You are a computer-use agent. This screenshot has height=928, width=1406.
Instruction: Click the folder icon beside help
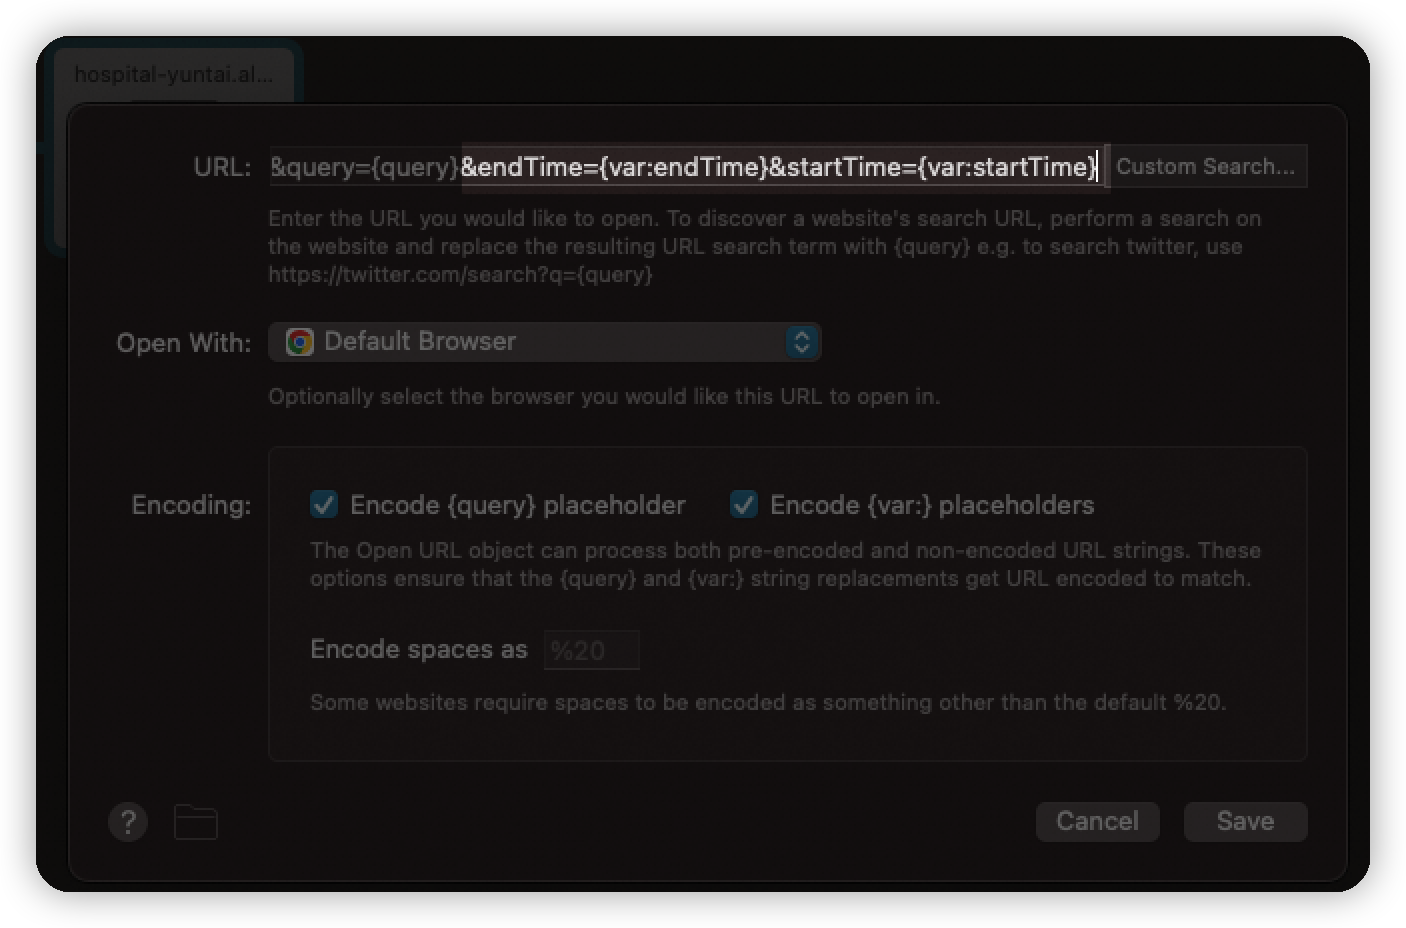[x=196, y=822]
